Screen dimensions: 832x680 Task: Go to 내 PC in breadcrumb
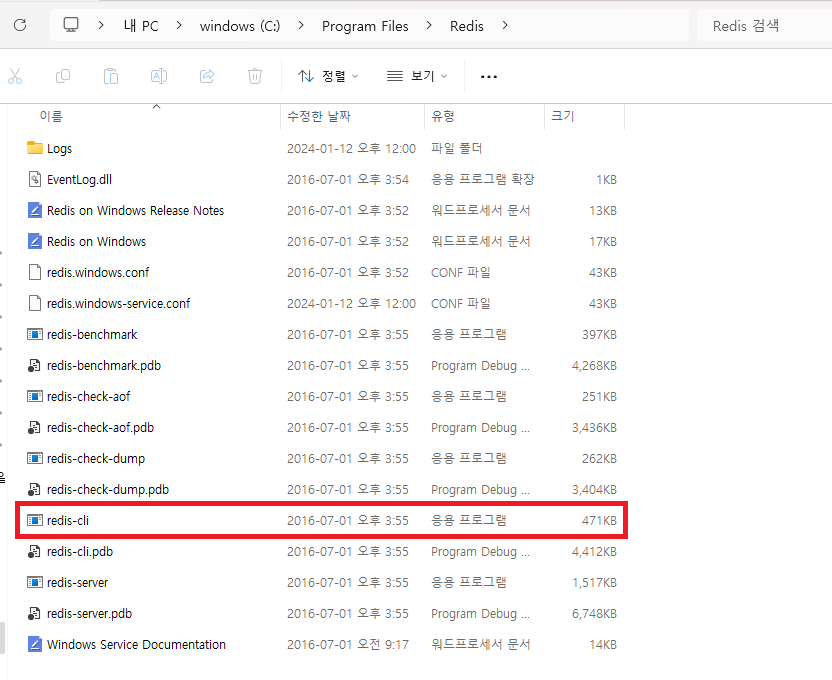click(141, 26)
